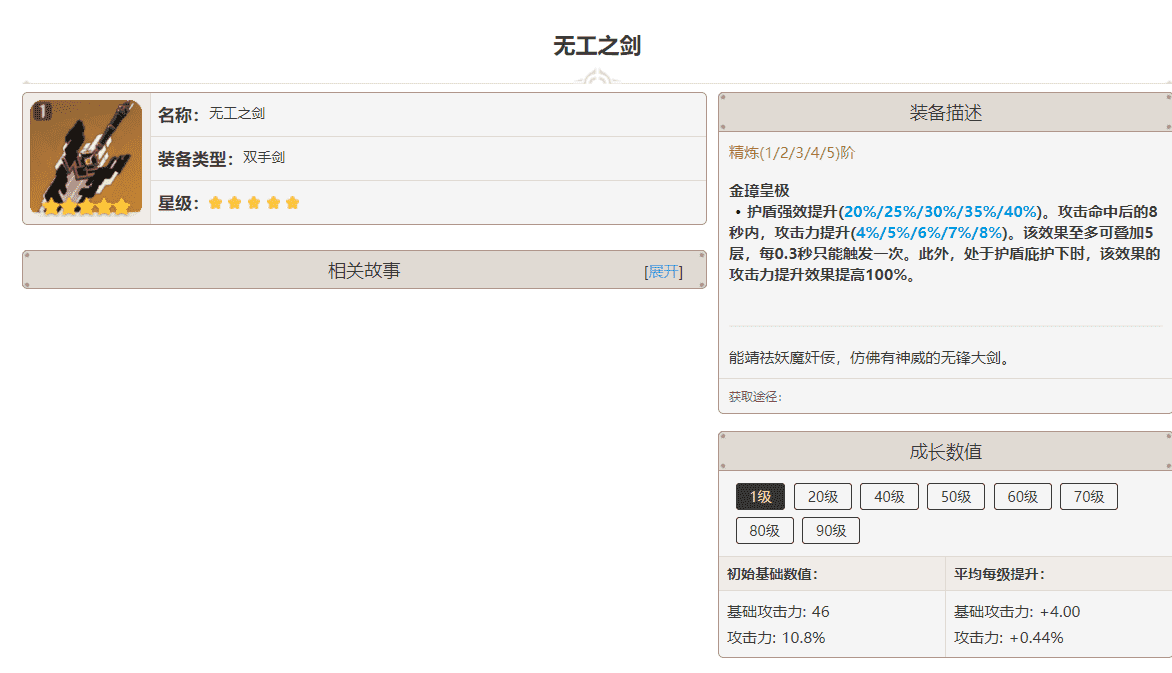Select the 60级 level tab
Image resolution: width=1172 pixels, height=673 pixels.
(x=1023, y=497)
